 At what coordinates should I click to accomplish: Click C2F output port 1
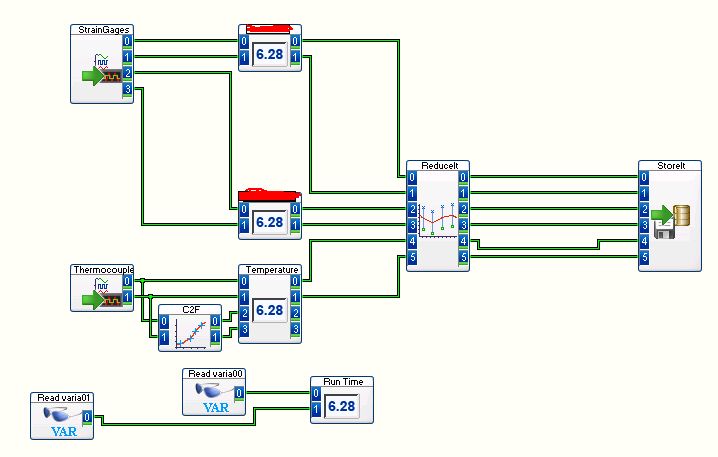coord(215,337)
